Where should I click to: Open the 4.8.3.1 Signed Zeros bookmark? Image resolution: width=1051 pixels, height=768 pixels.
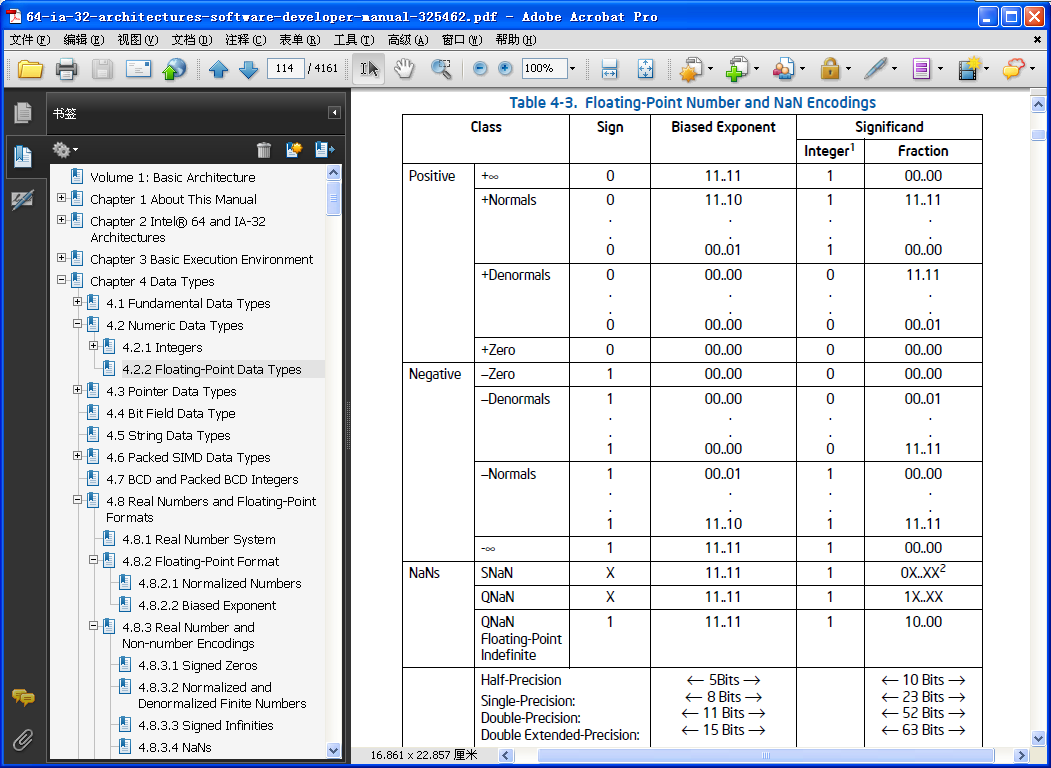coord(197,665)
